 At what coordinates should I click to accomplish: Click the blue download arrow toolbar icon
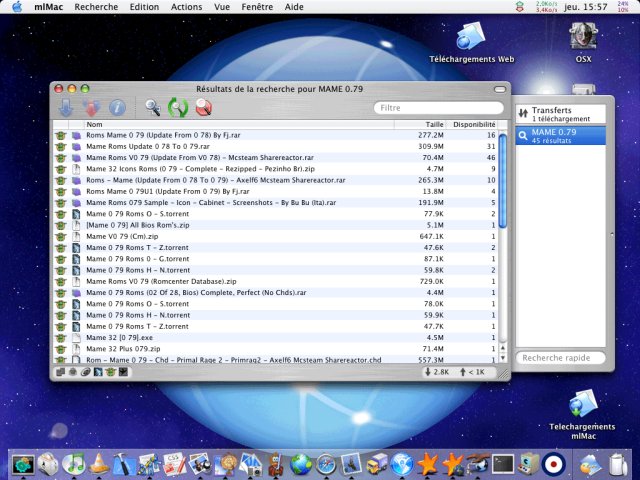[x=66, y=107]
